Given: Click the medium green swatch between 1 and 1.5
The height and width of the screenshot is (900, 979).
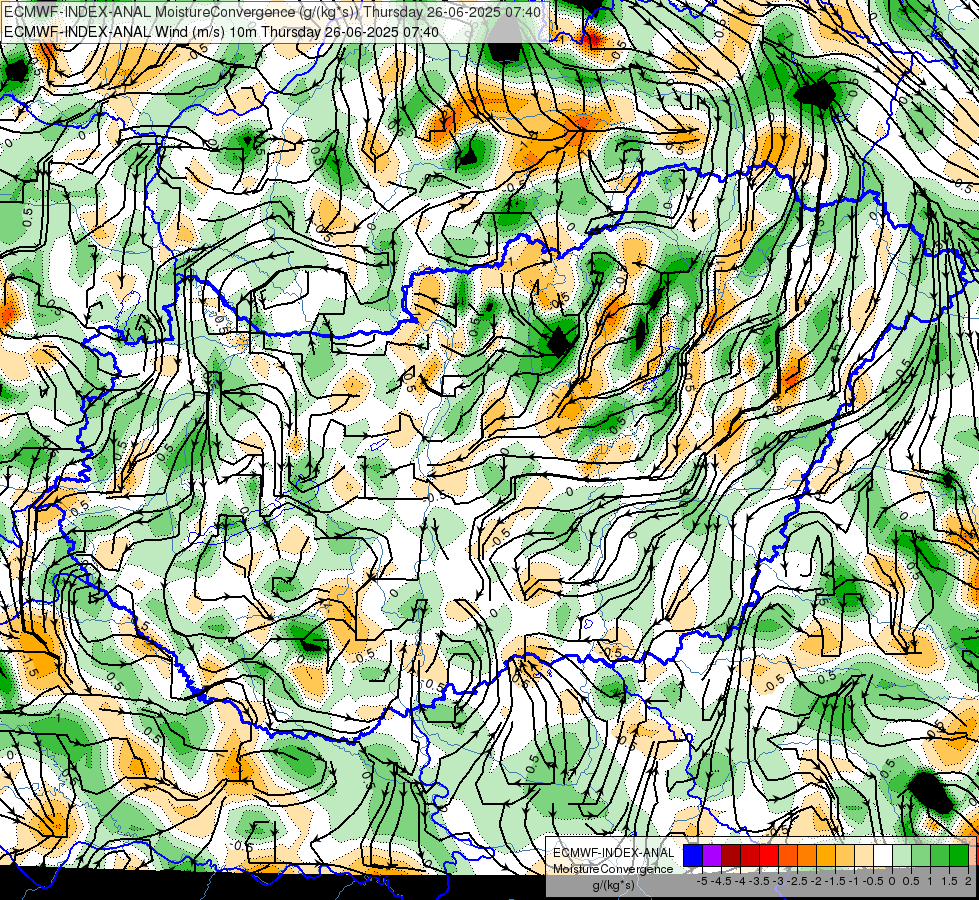Looking at the screenshot, I should pos(940,855).
